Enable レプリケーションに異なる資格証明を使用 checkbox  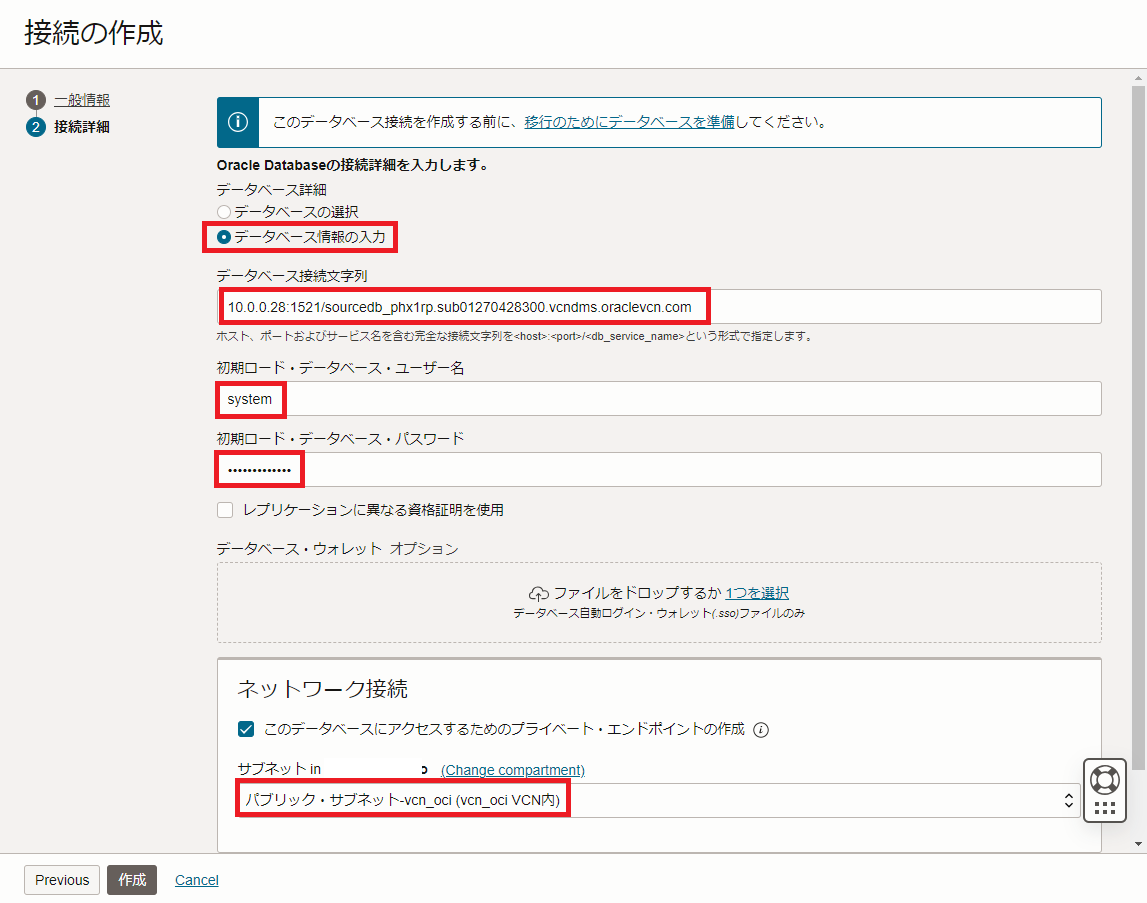[x=225, y=510]
